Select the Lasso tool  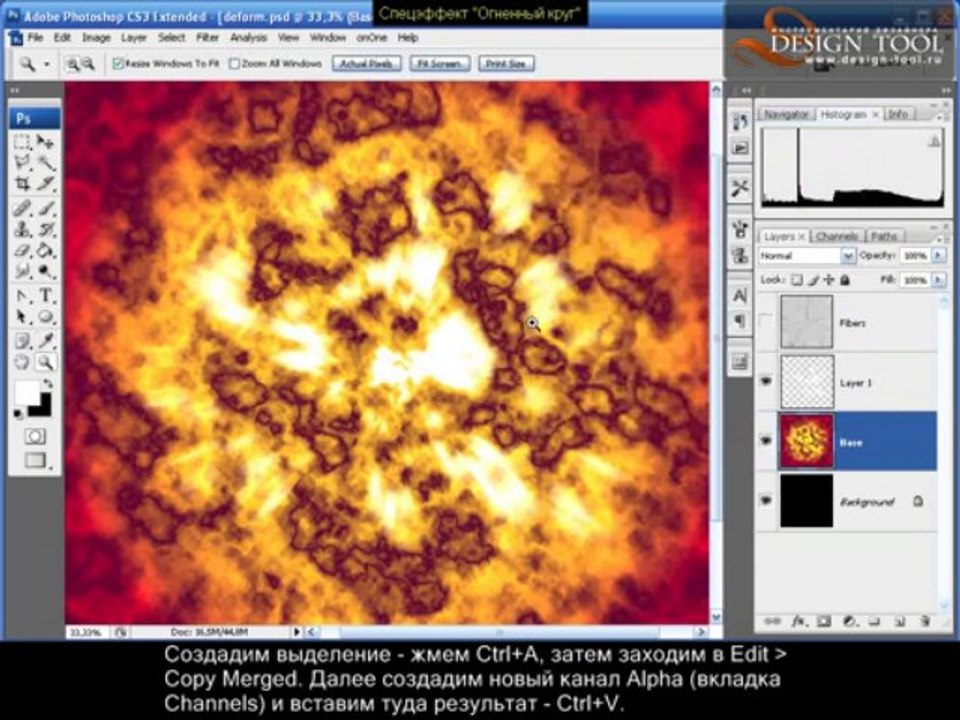point(23,163)
